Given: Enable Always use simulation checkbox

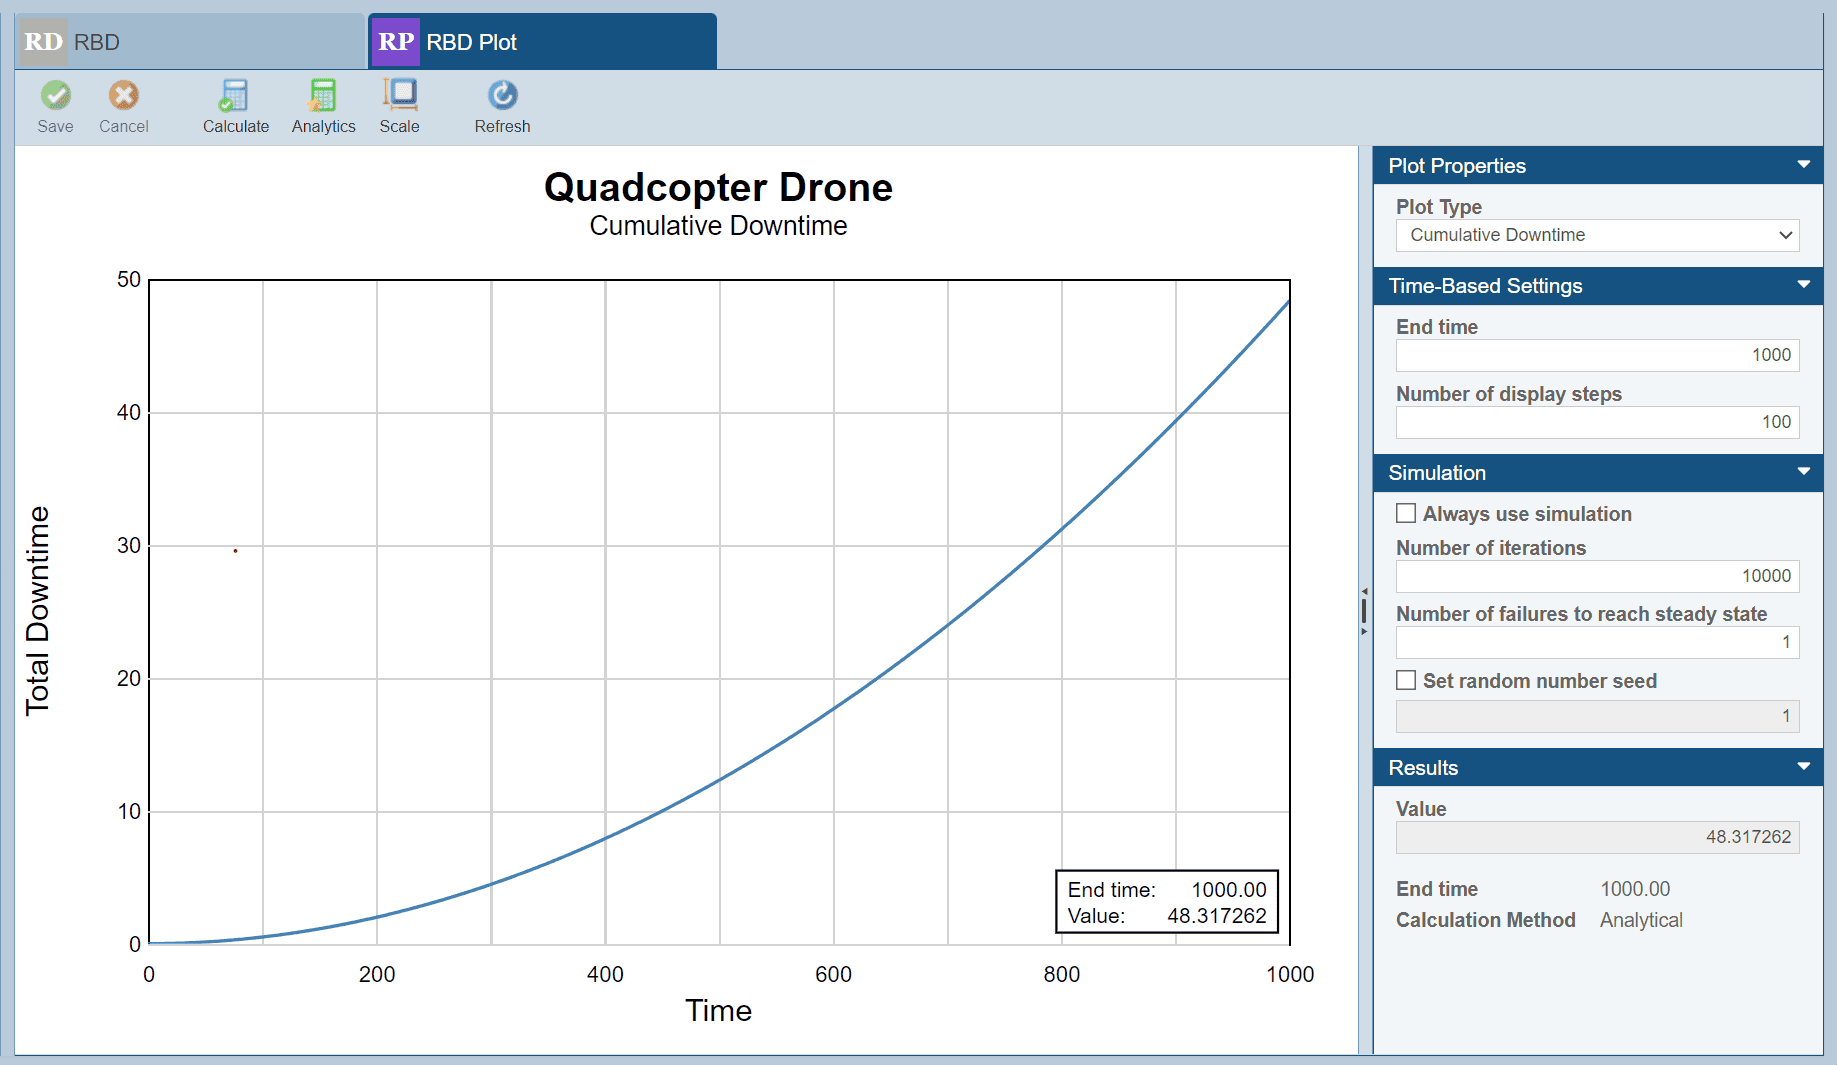Looking at the screenshot, I should pos(1406,514).
